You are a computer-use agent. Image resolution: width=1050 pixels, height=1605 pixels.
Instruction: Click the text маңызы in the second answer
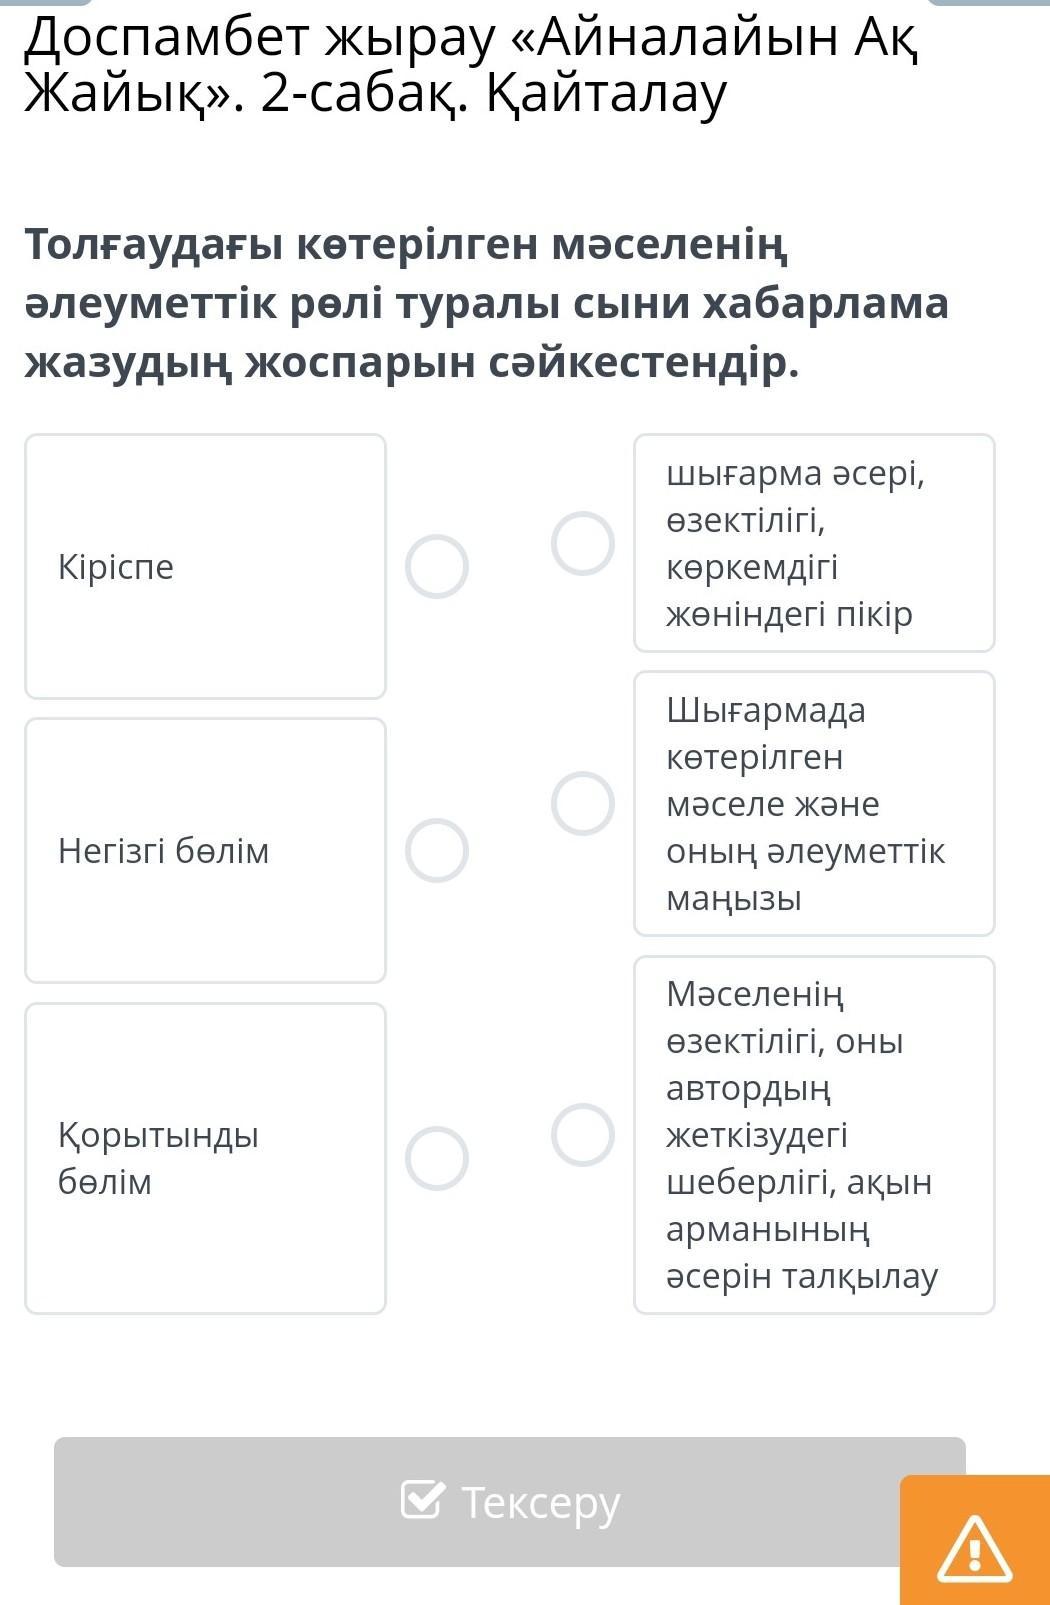coord(734,898)
